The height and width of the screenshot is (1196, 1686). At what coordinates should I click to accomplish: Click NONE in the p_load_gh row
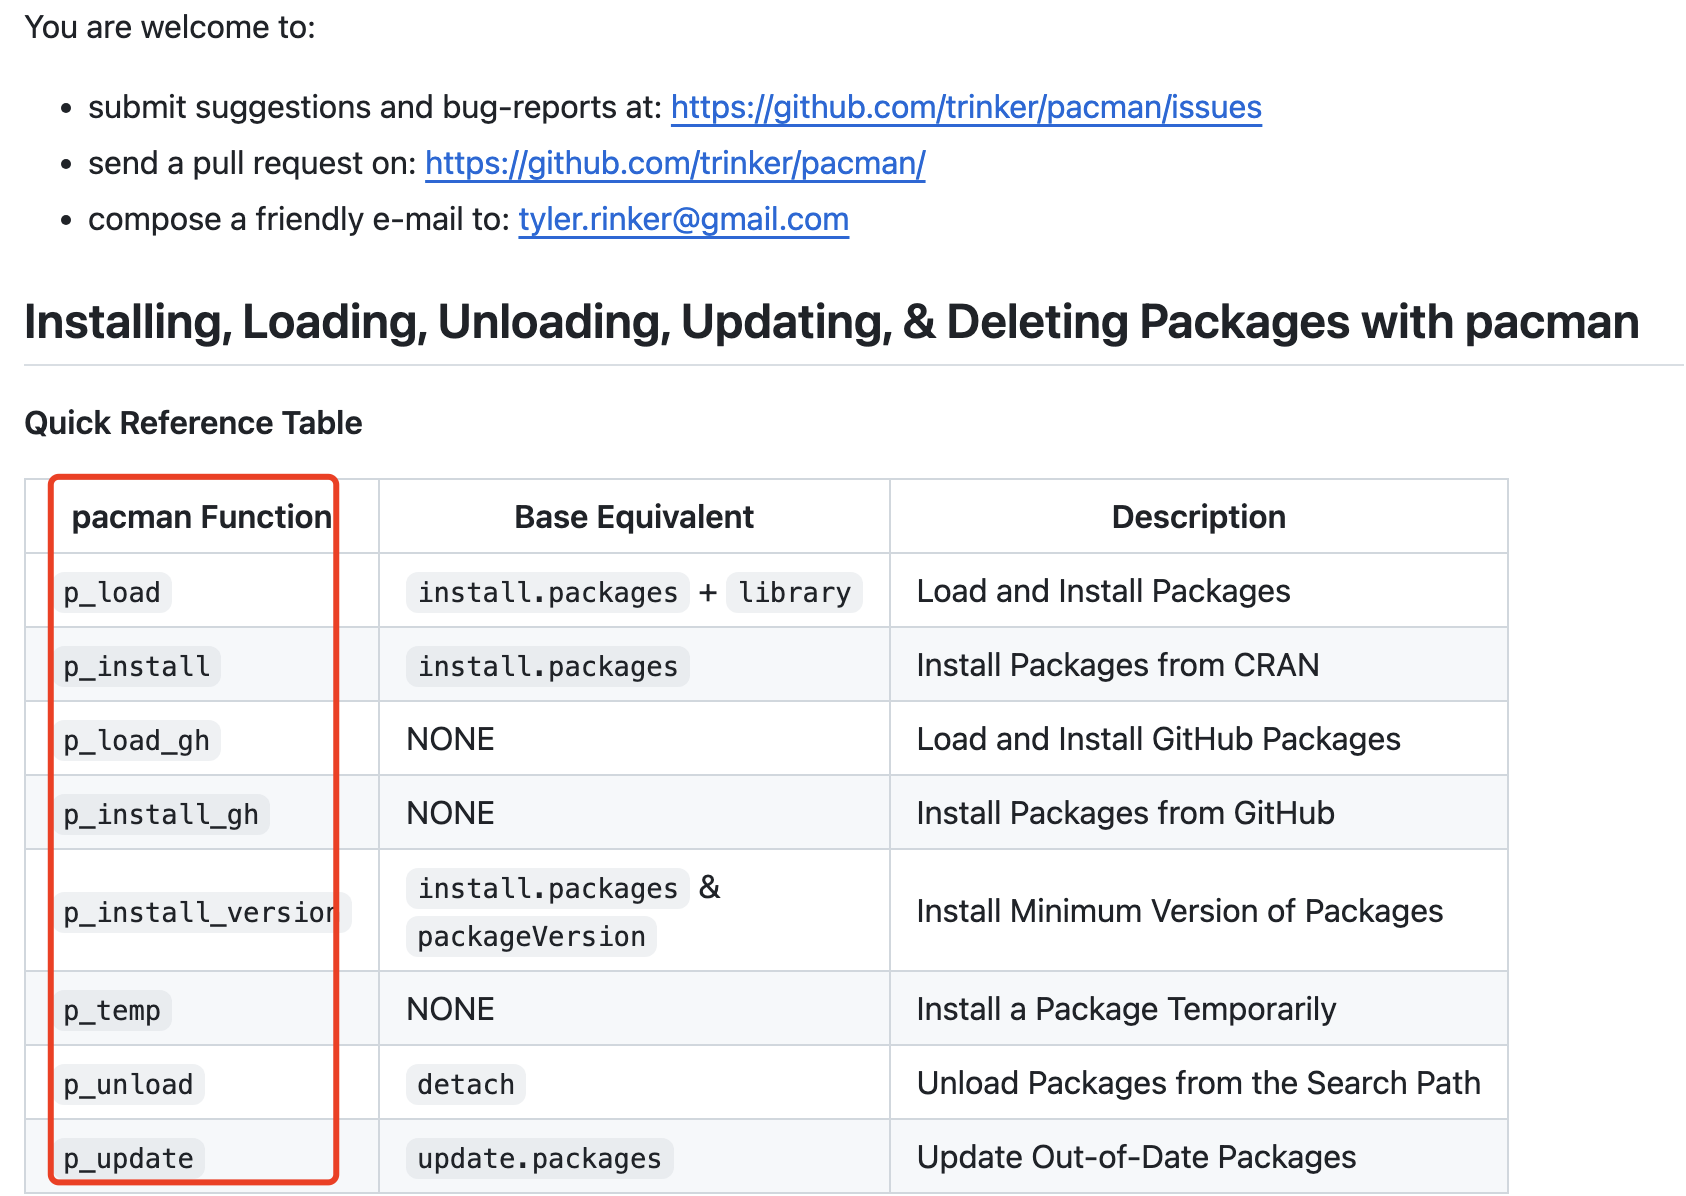(450, 739)
